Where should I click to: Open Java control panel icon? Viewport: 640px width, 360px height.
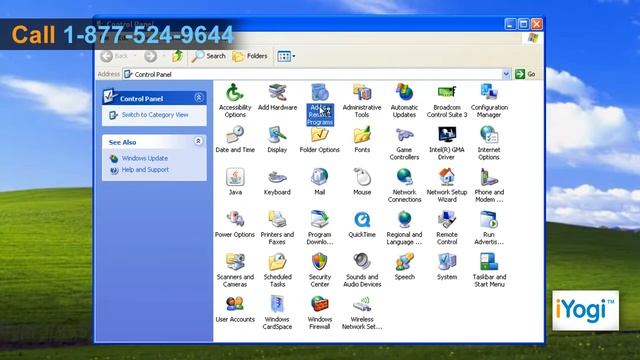tap(235, 182)
